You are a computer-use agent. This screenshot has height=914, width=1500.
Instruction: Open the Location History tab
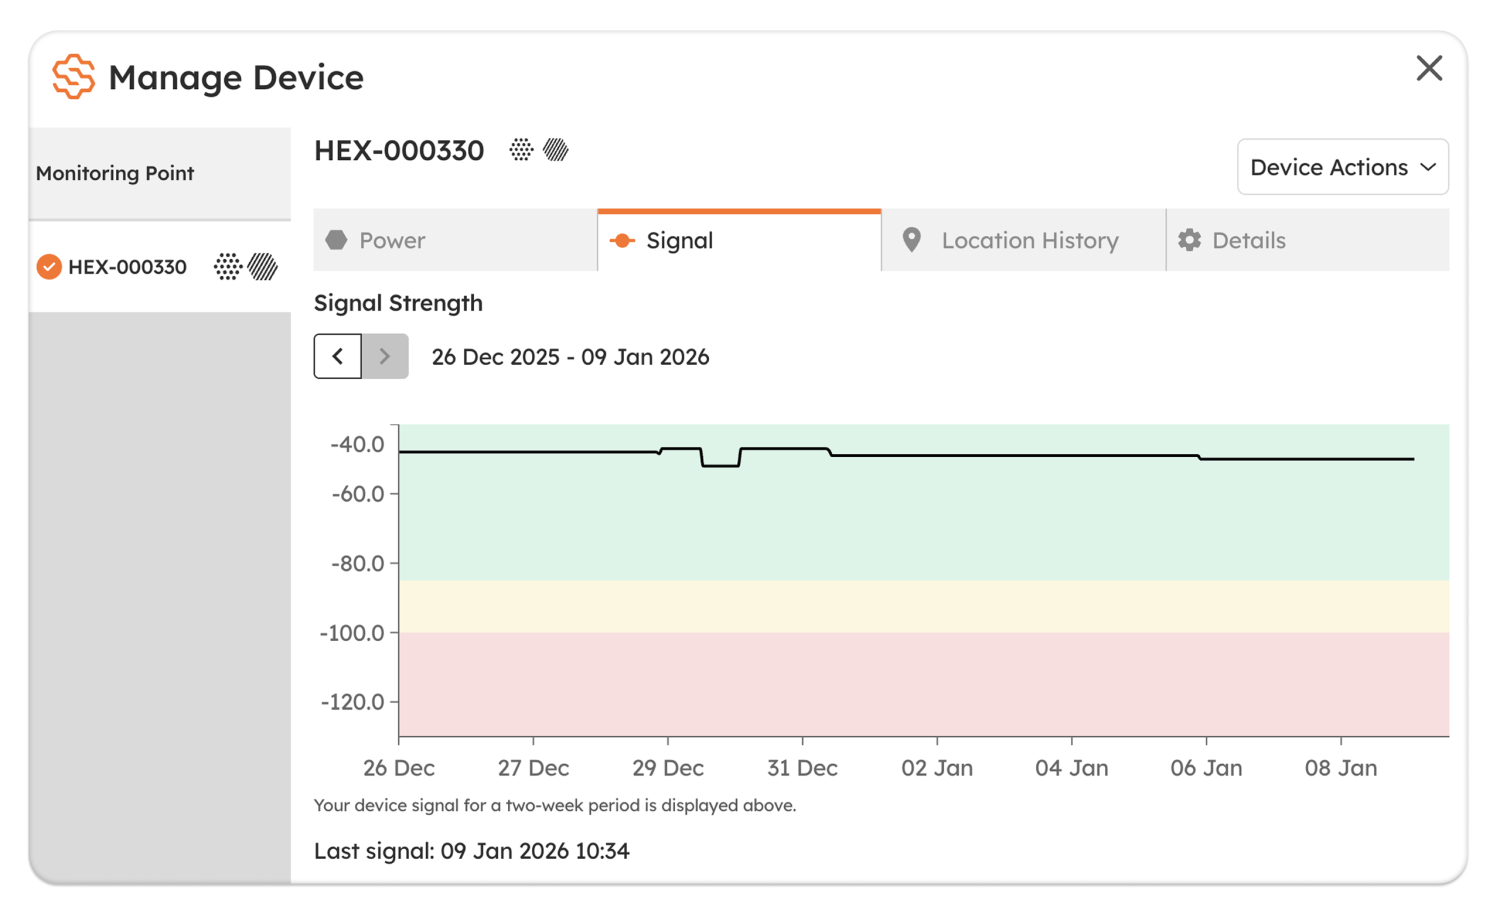coord(1024,240)
